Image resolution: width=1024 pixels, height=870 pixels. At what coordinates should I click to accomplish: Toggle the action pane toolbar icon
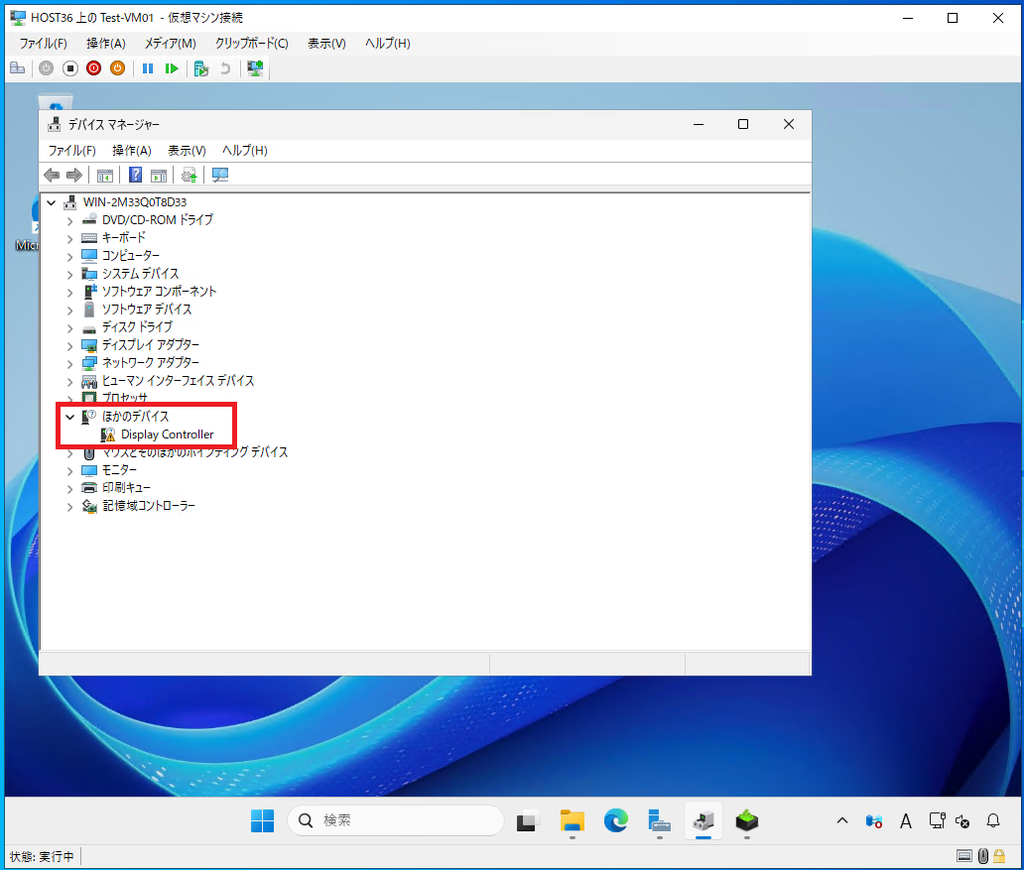point(158,175)
